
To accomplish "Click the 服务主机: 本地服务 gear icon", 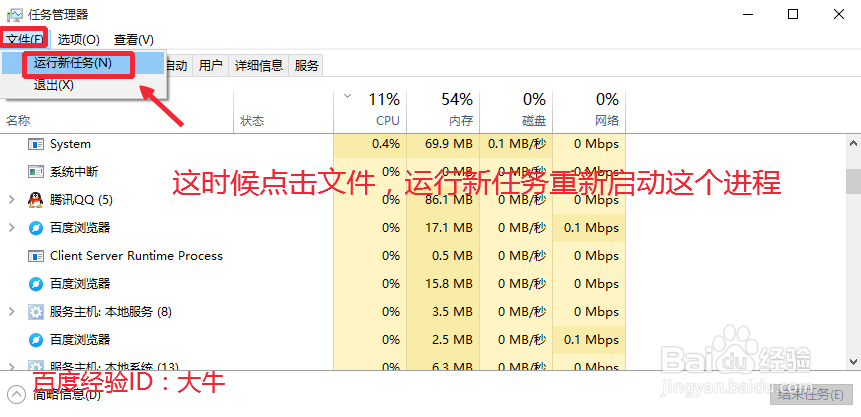I will pos(36,312).
